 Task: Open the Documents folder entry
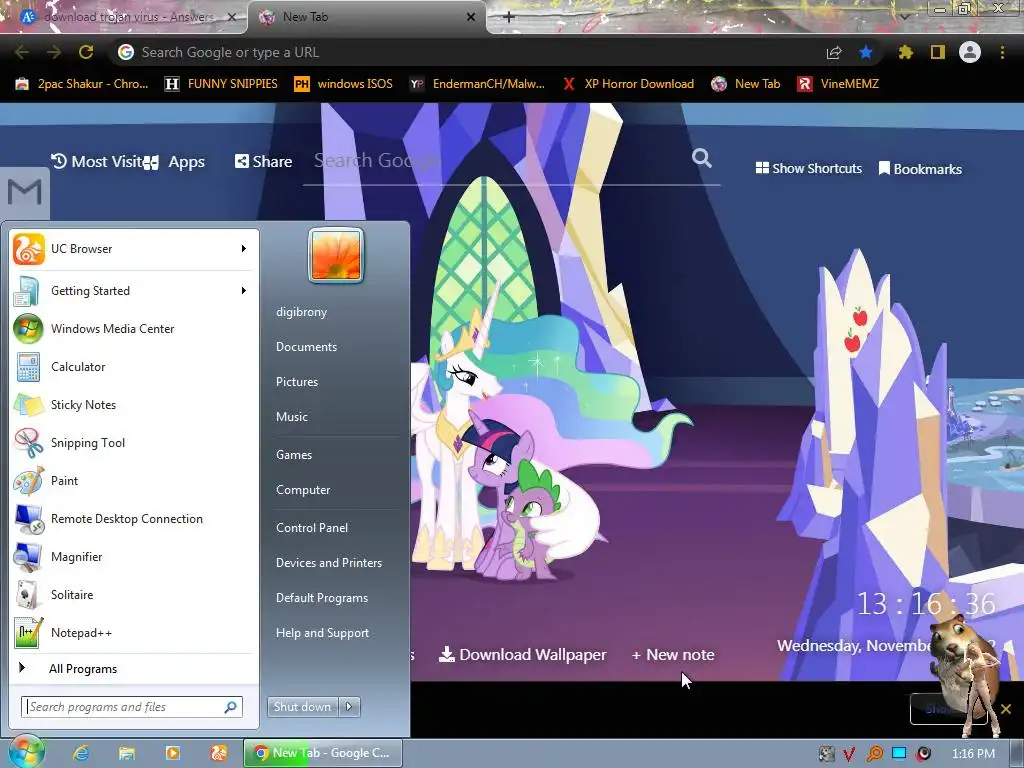click(x=306, y=347)
